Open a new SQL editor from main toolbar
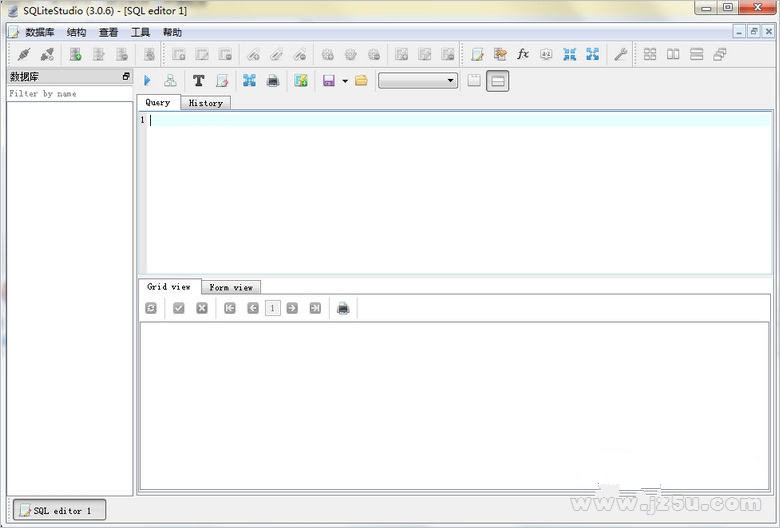Viewport: 780px width, 528px height. point(477,54)
